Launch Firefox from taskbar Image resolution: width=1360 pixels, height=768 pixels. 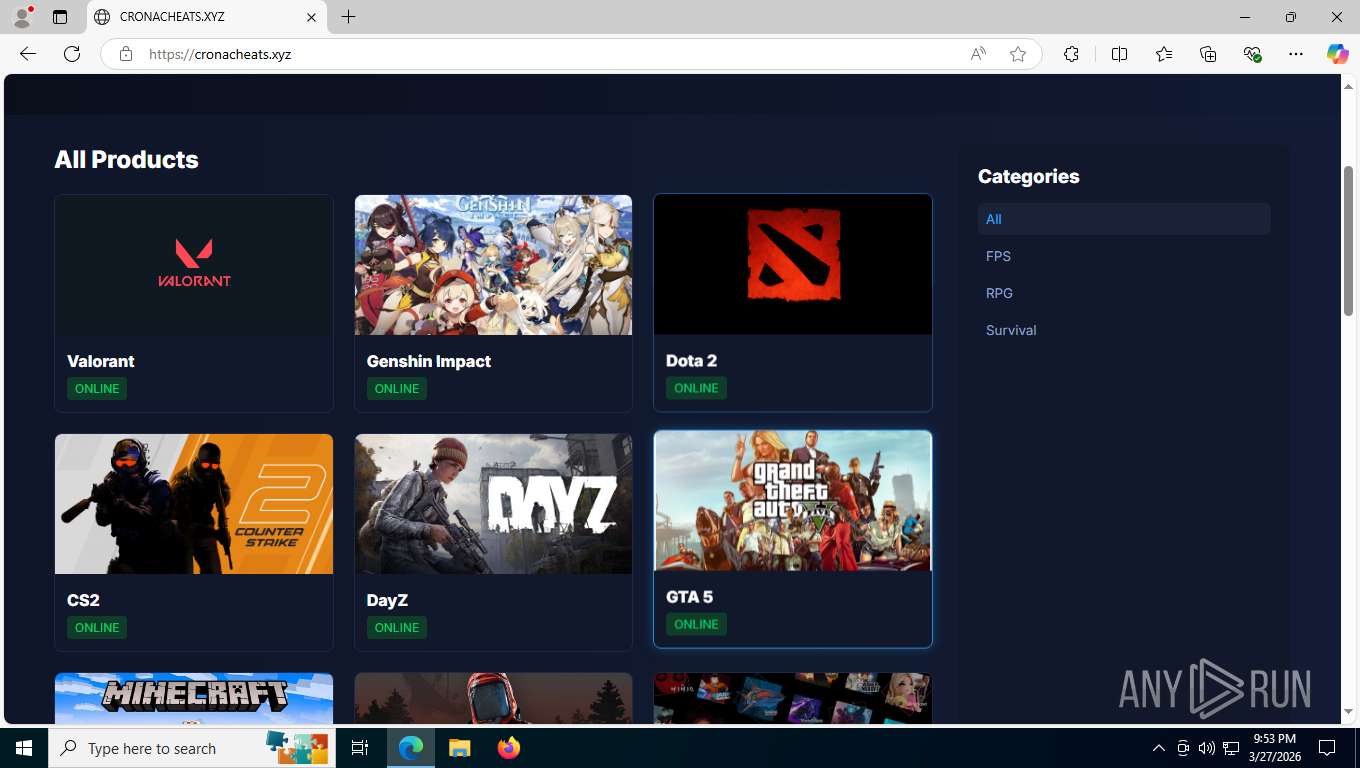click(508, 748)
